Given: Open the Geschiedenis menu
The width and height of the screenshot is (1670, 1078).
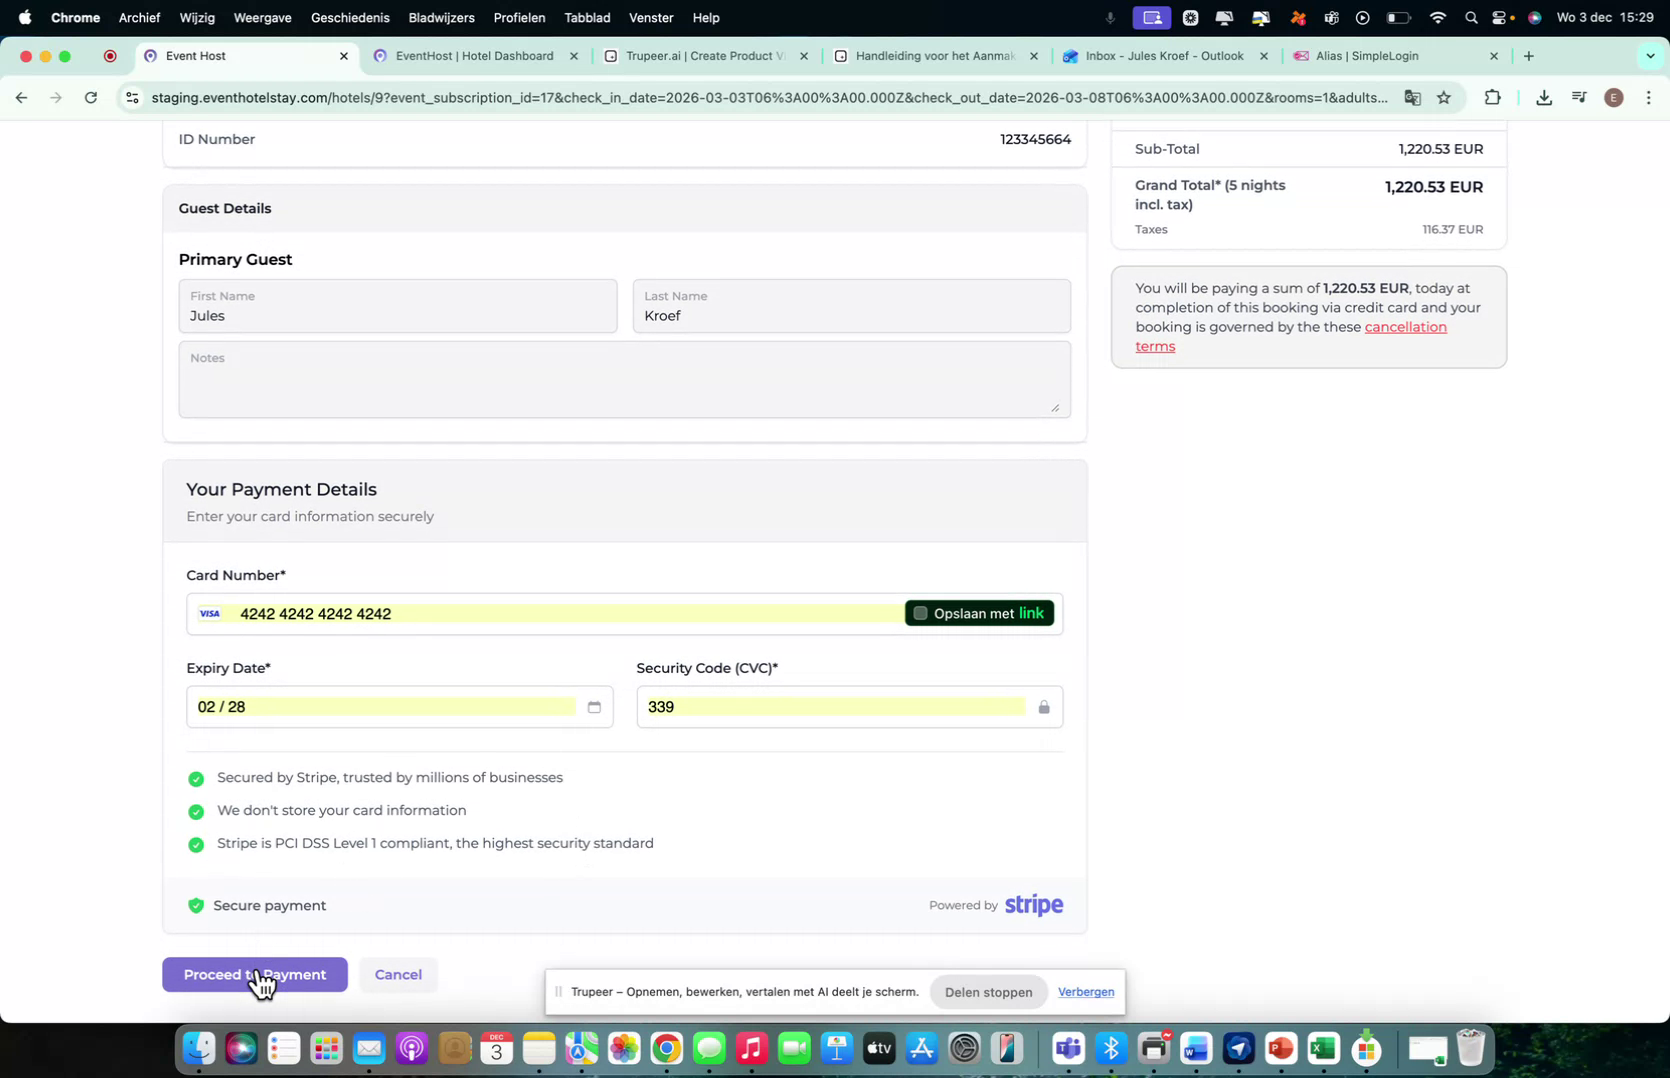Looking at the screenshot, I should (350, 17).
